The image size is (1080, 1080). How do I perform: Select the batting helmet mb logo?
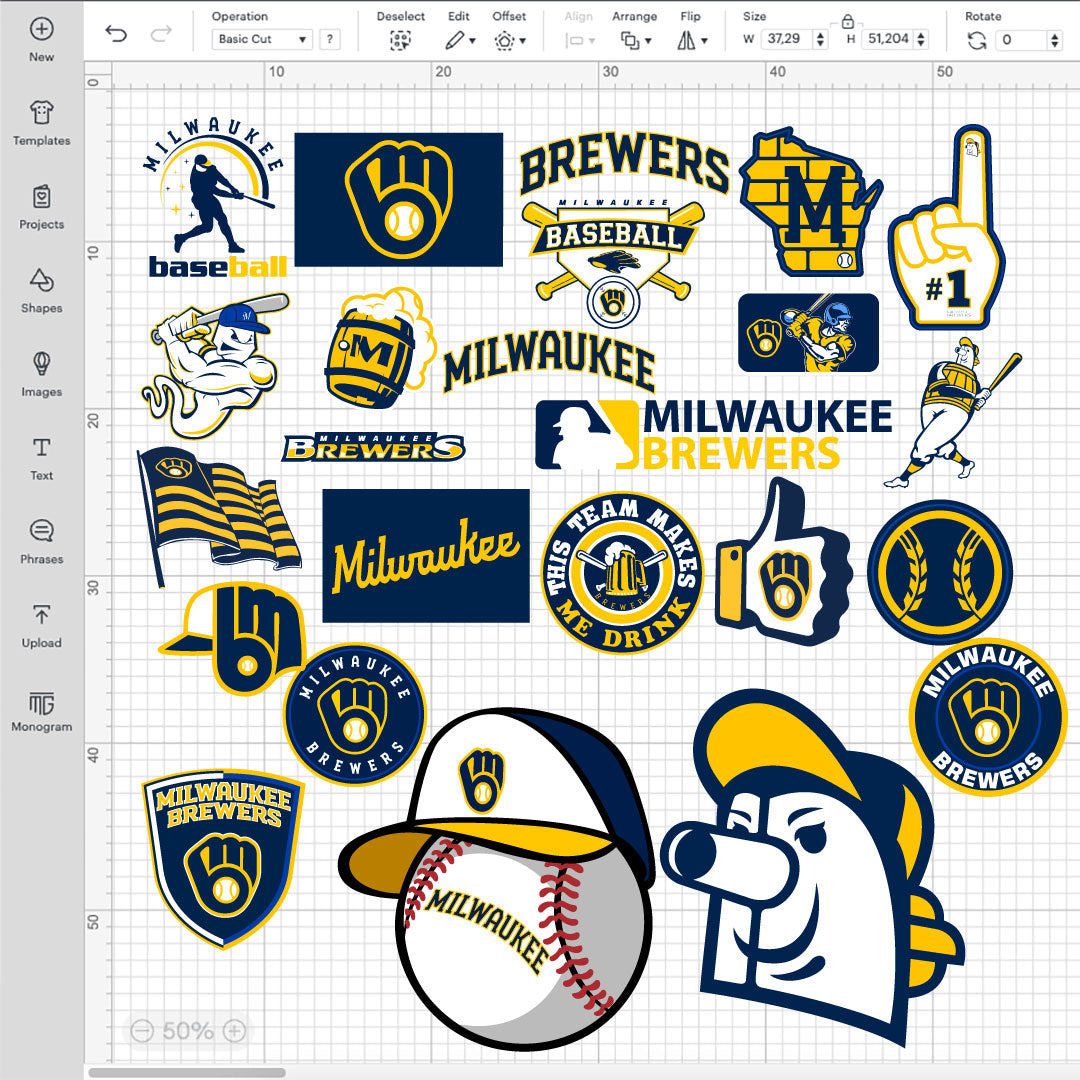(233, 638)
